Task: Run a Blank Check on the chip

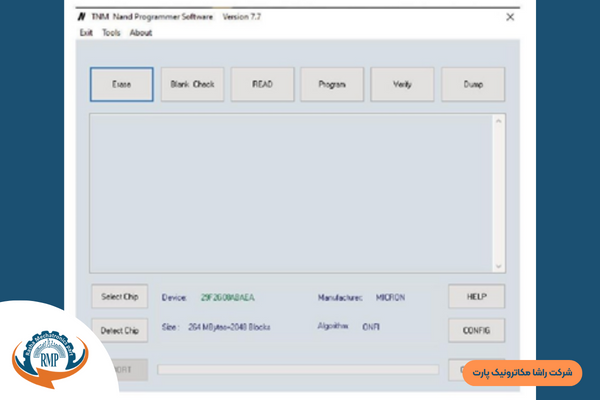Action: (x=192, y=85)
